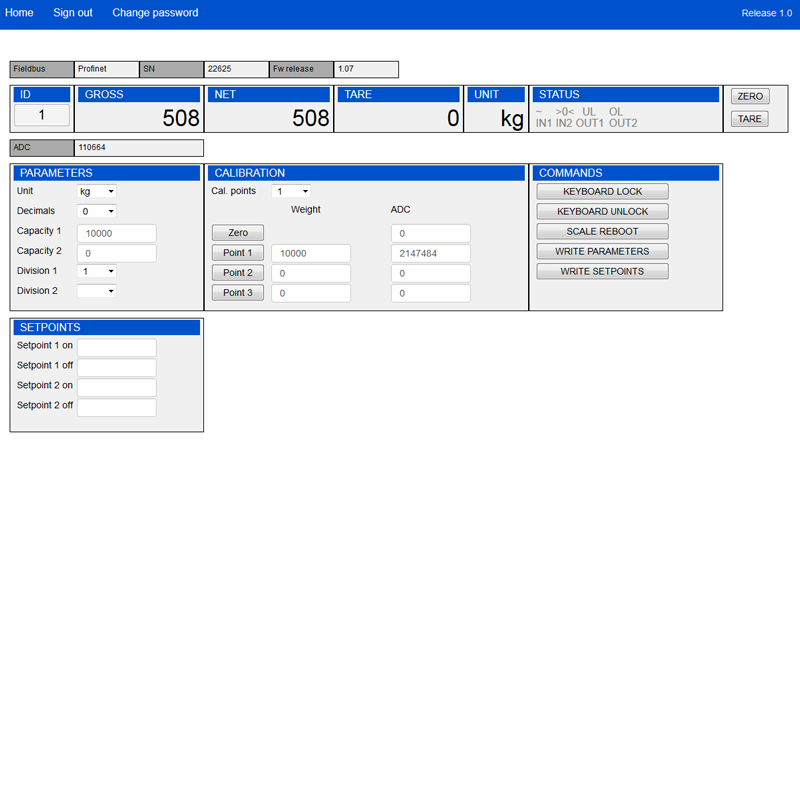Select Sign out in top bar
Screen dimensions: 800x800
pyautogui.click(x=73, y=13)
